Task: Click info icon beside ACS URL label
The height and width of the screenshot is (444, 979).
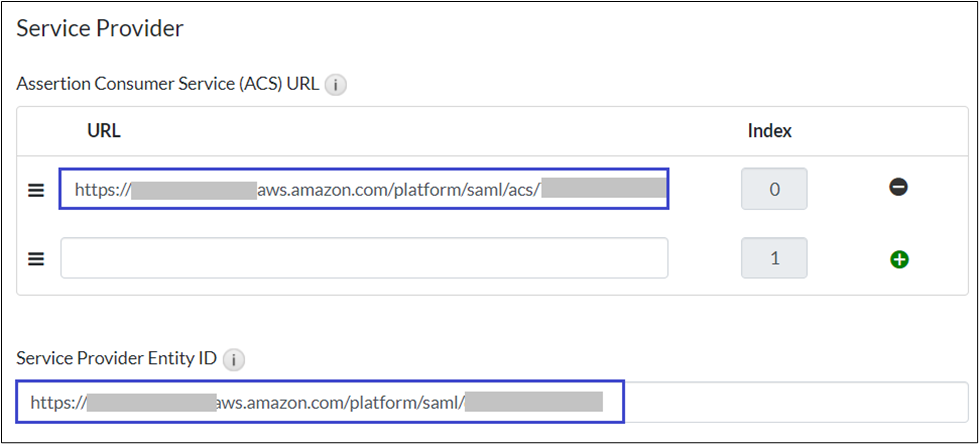Action: click(336, 85)
